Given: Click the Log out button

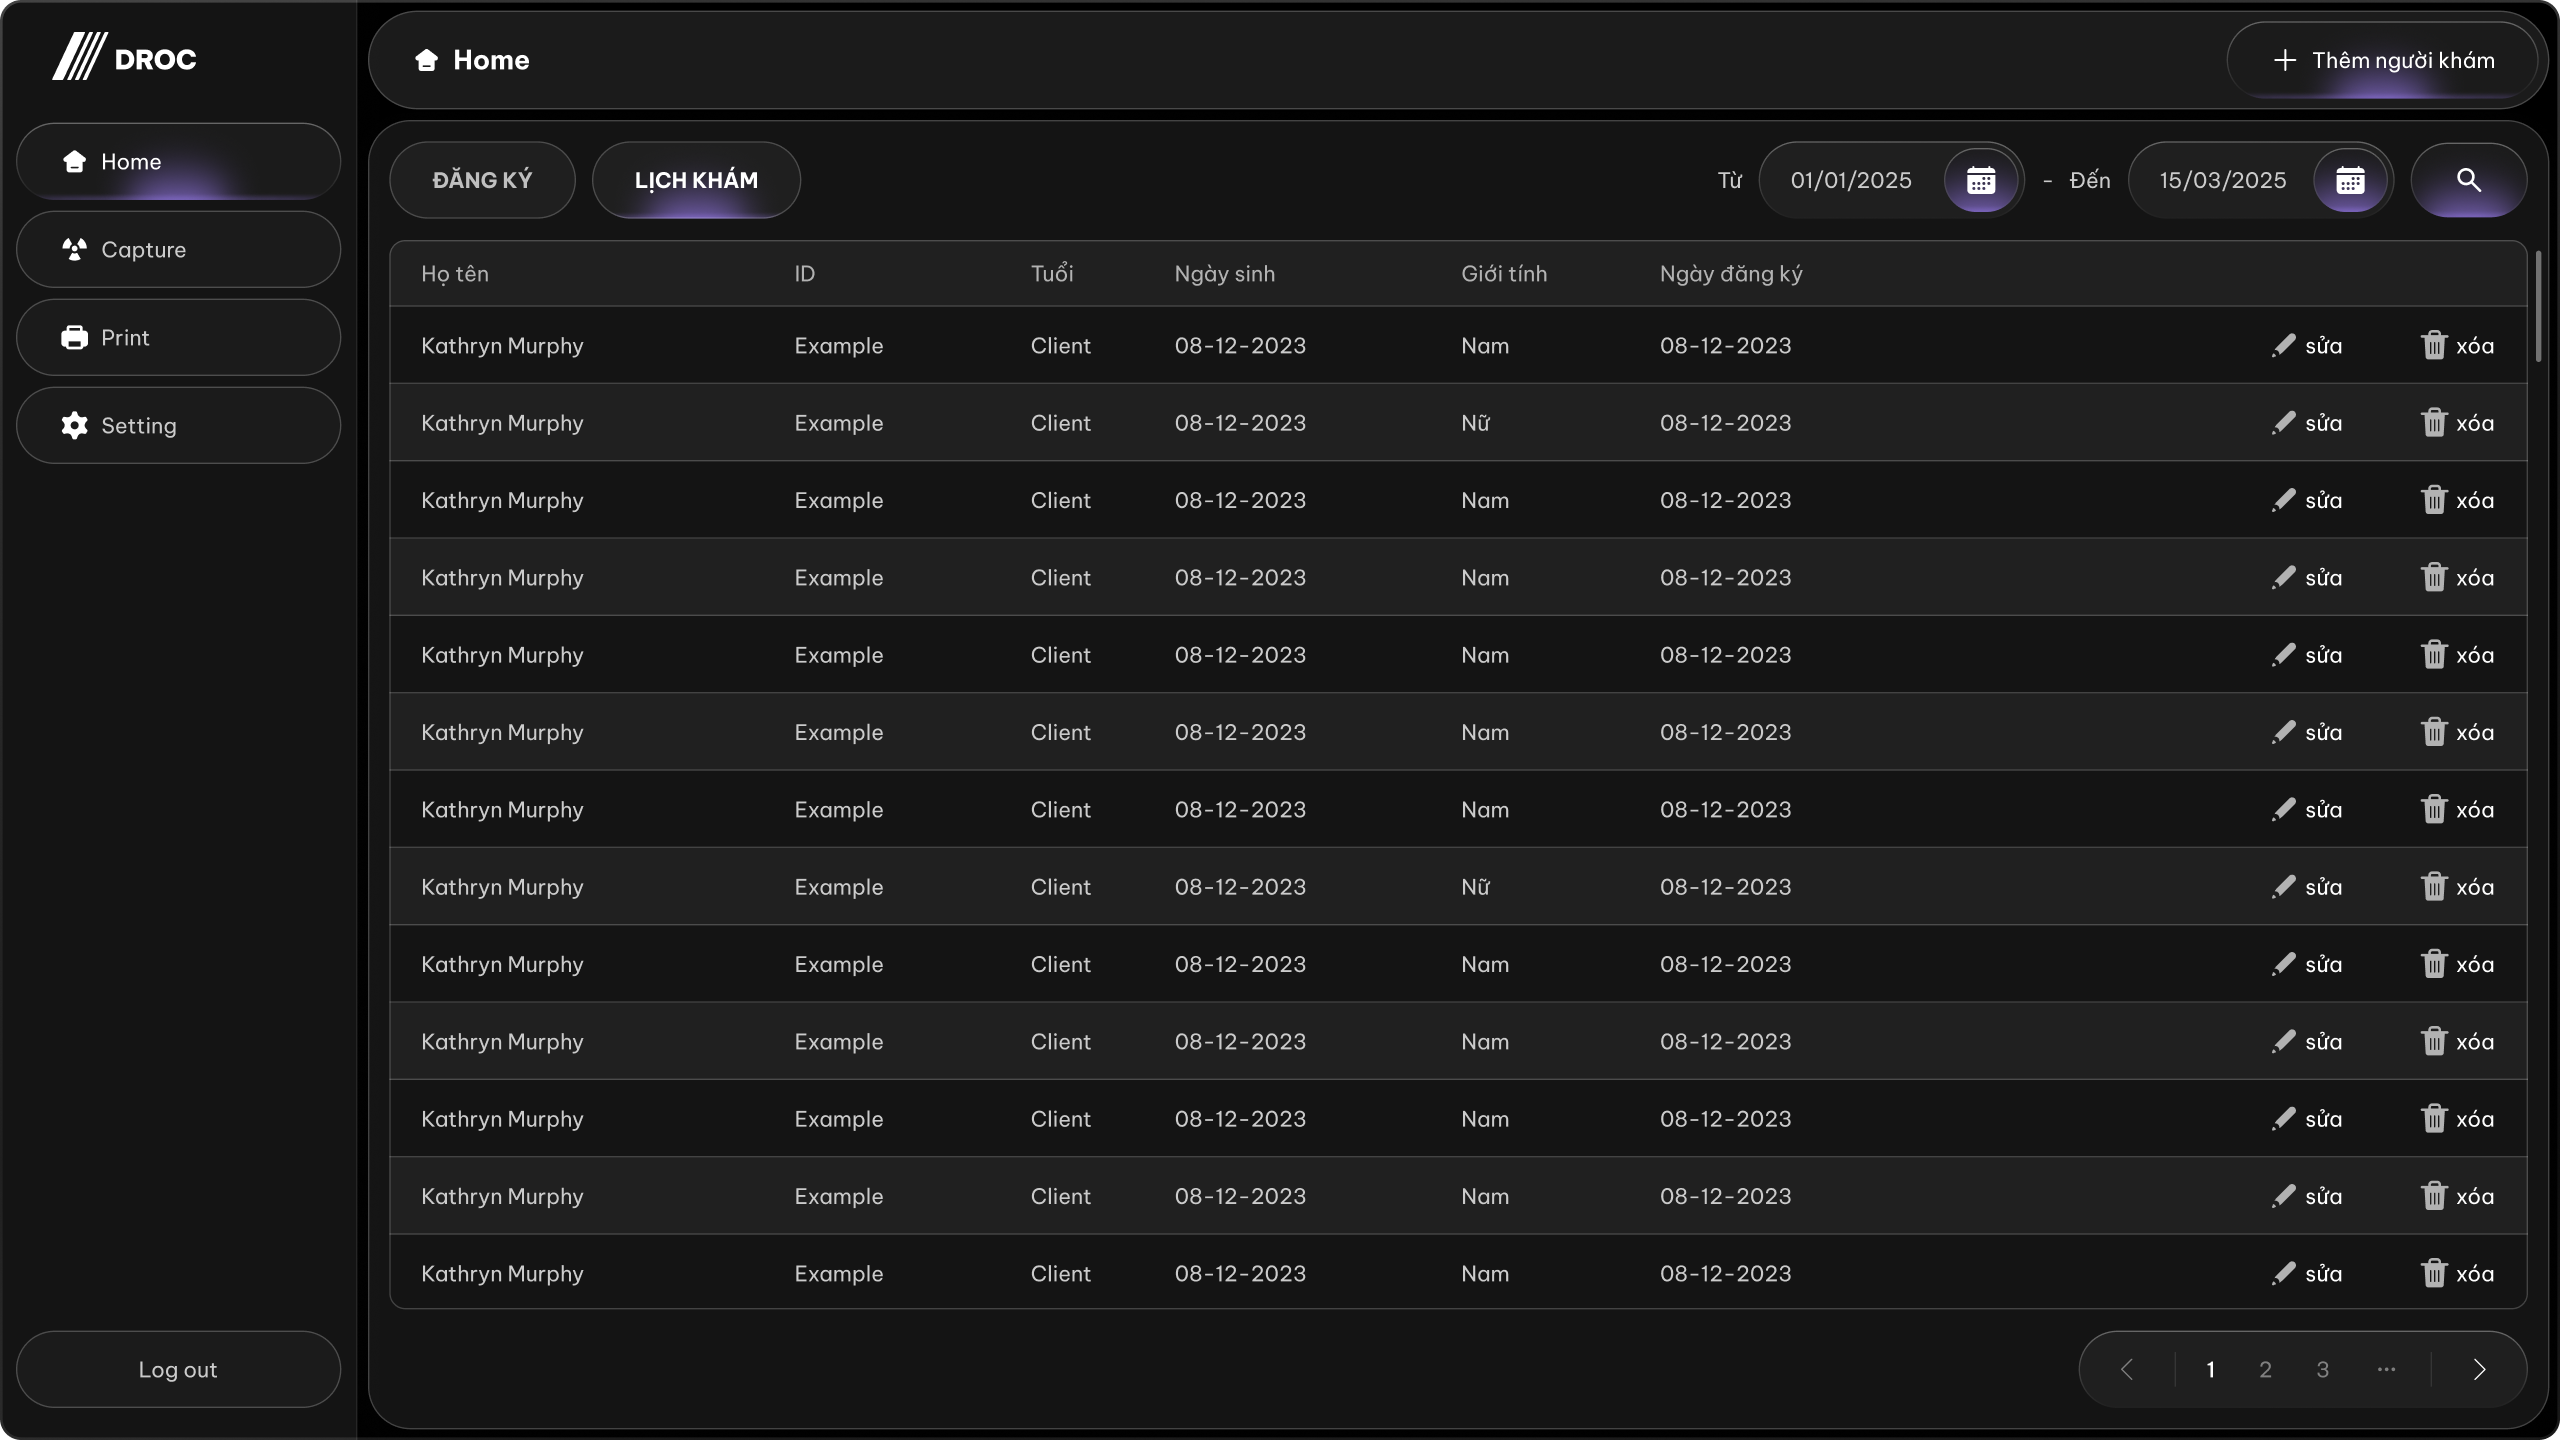Looking at the screenshot, I should pos(178,1369).
